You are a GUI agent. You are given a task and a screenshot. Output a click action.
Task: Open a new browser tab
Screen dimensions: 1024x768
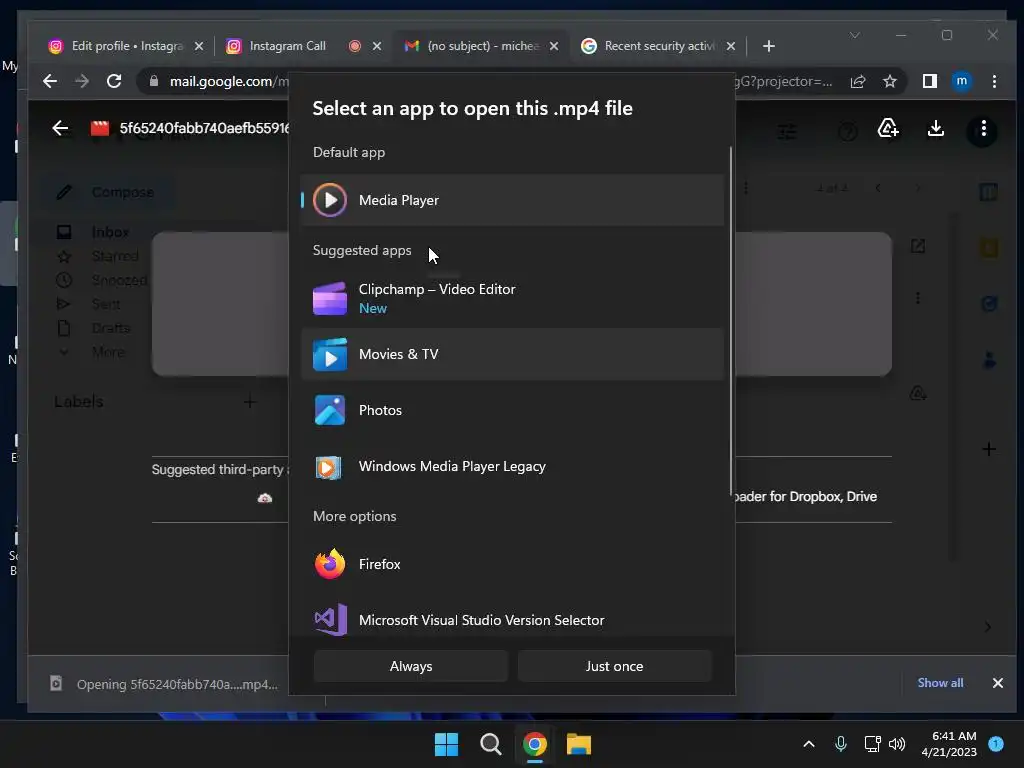coord(769,46)
